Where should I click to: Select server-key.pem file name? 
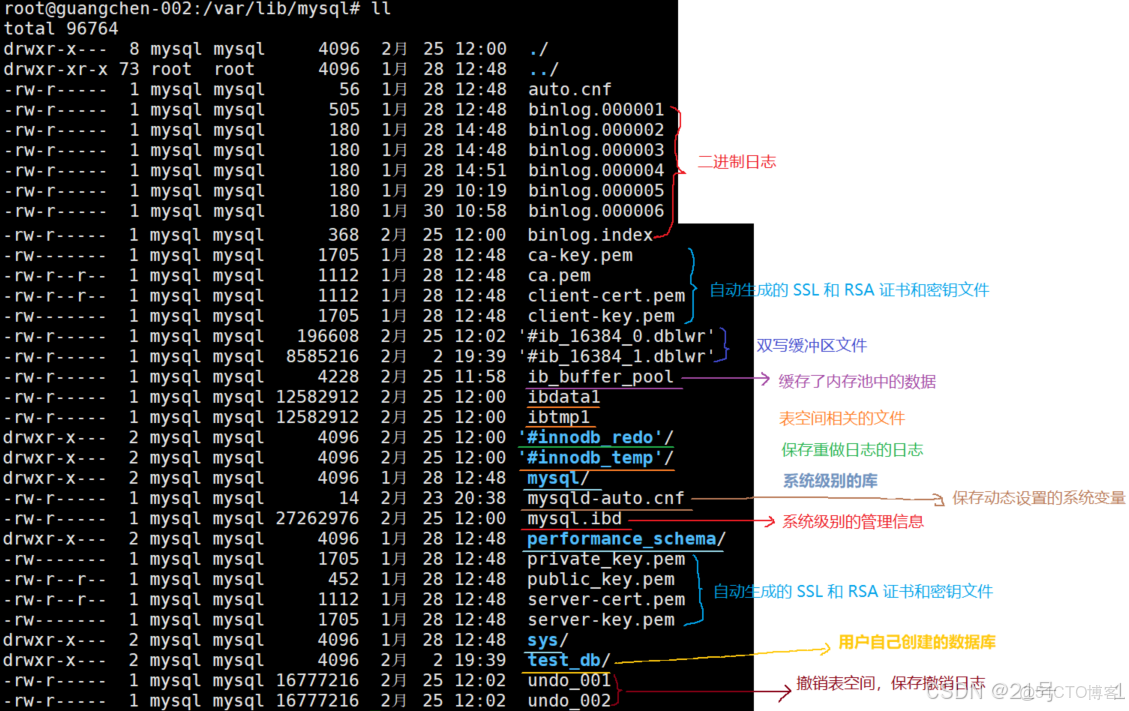click(x=601, y=619)
